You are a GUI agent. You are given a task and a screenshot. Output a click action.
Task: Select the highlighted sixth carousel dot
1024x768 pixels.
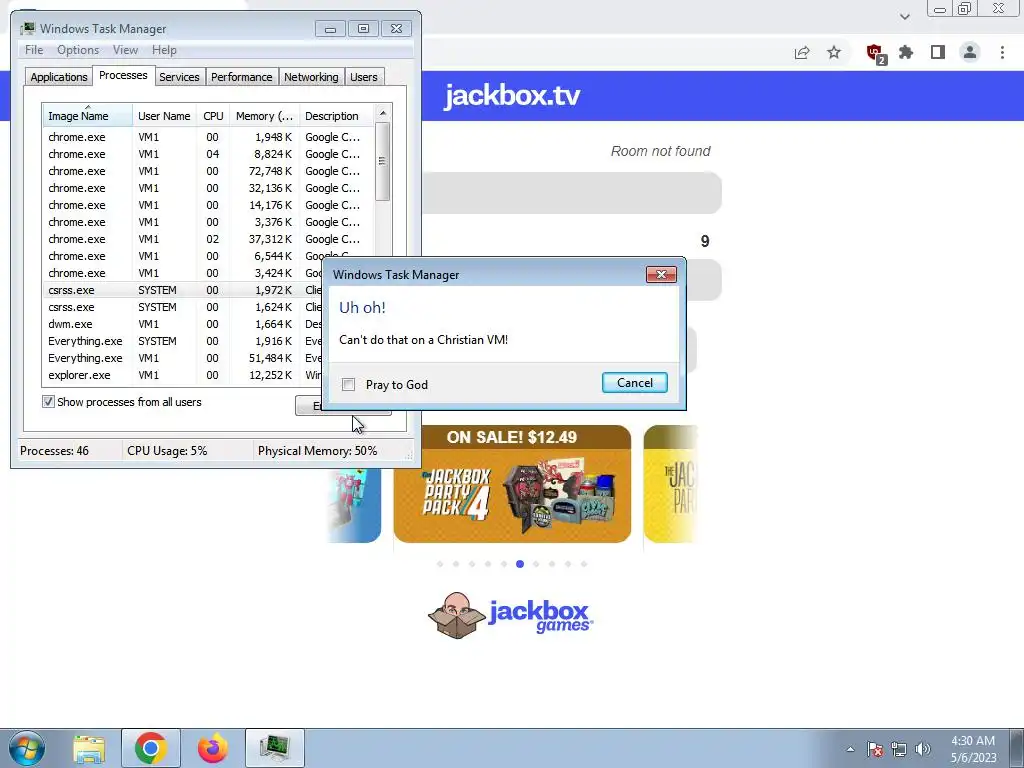click(520, 564)
